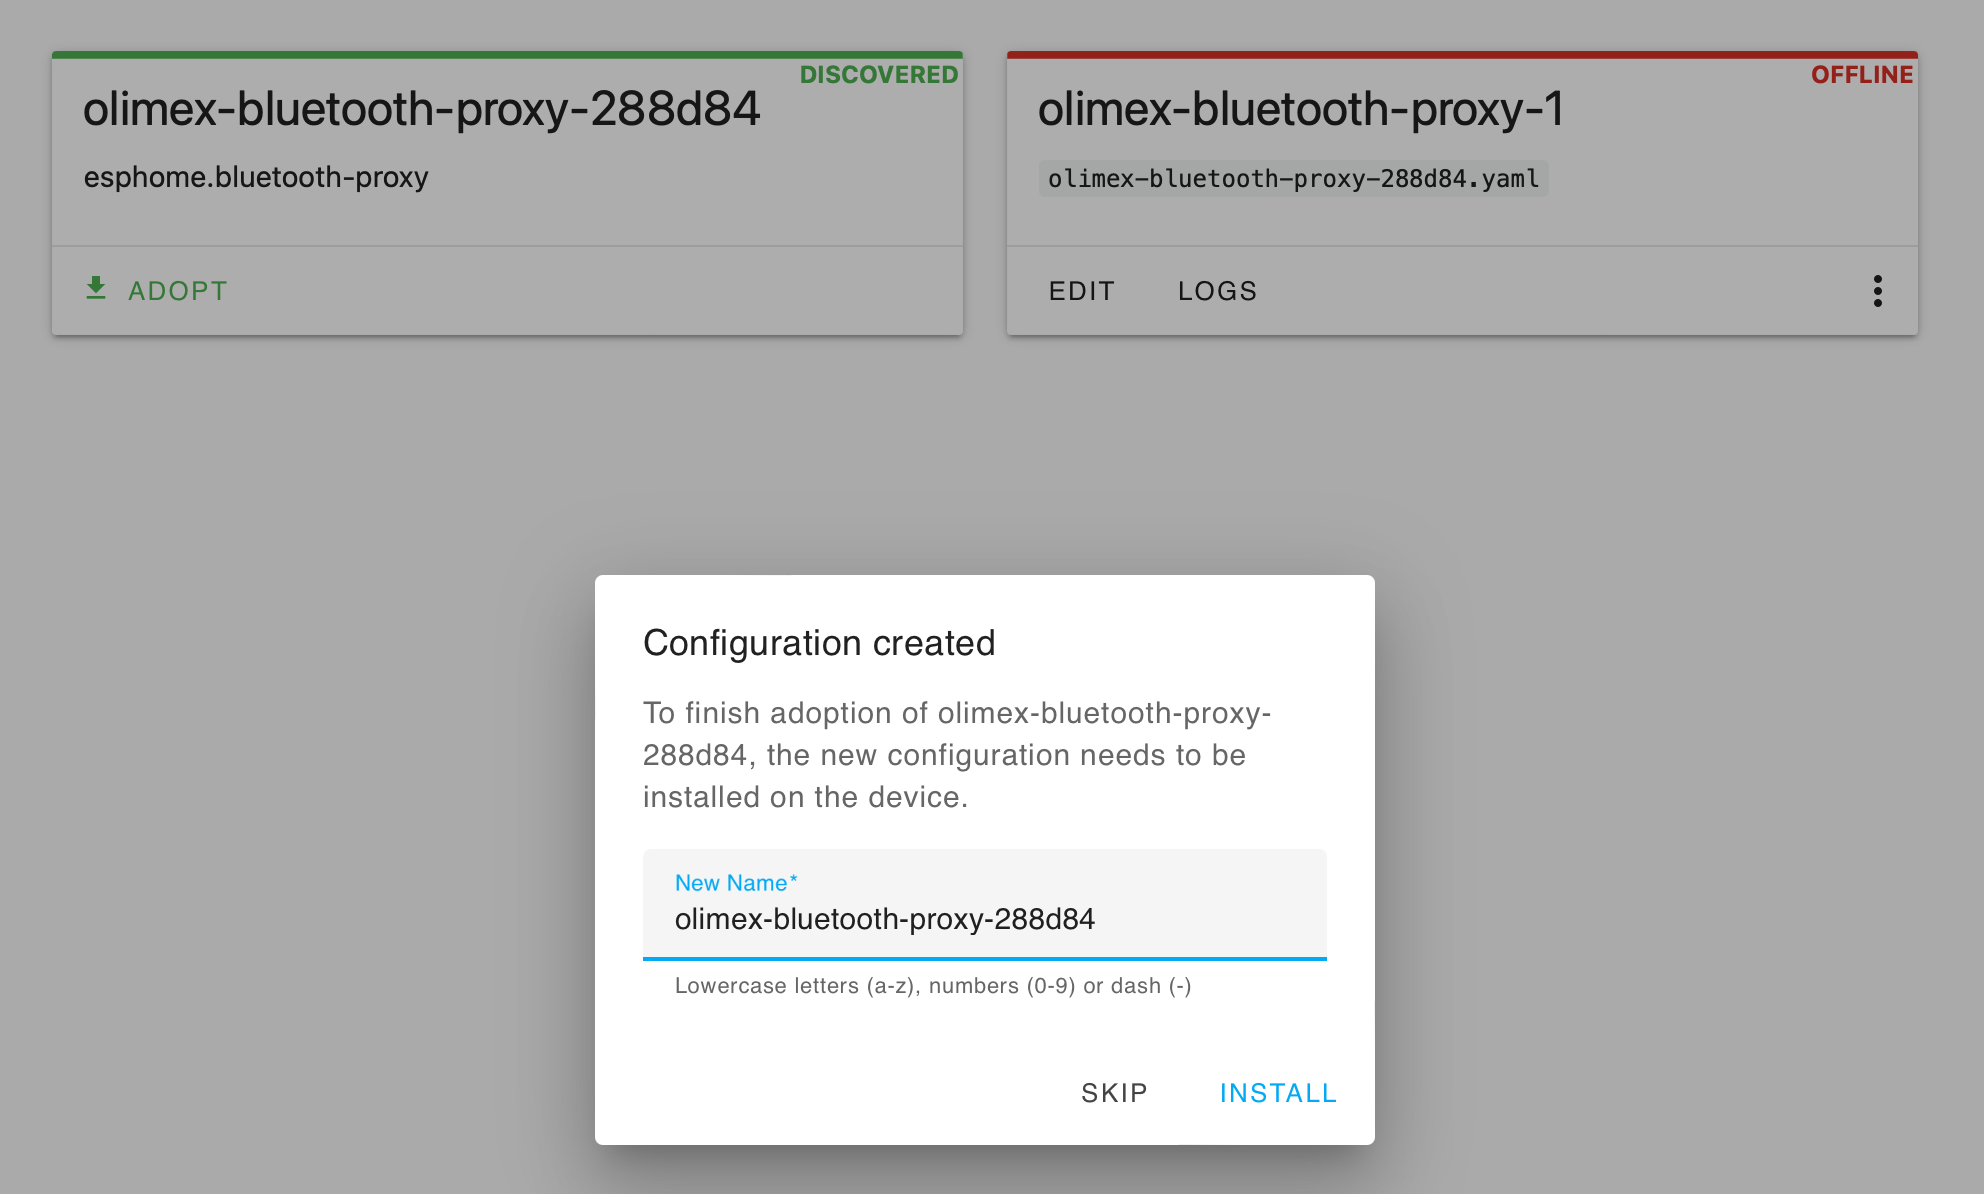Image resolution: width=1984 pixels, height=1194 pixels.
Task: Click INSTALL in the Configuration created dialog
Action: click(x=1277, y=1092)
